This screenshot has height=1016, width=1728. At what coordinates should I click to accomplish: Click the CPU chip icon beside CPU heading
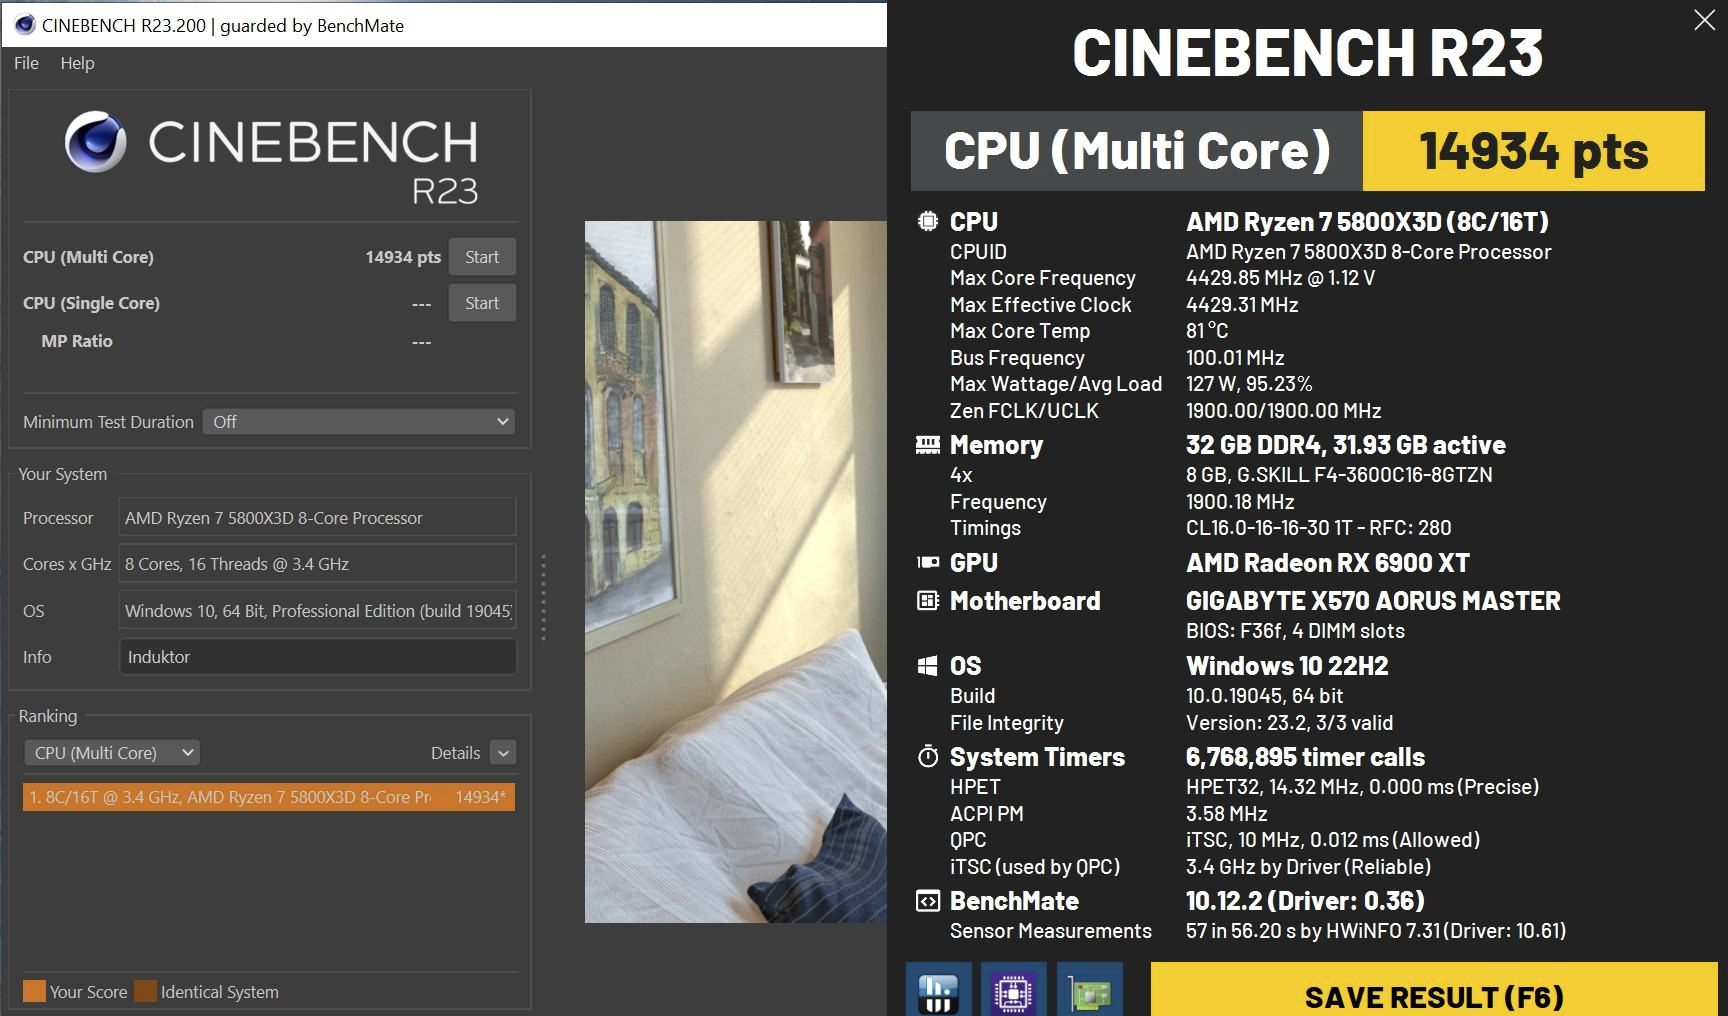coord(928,221)
